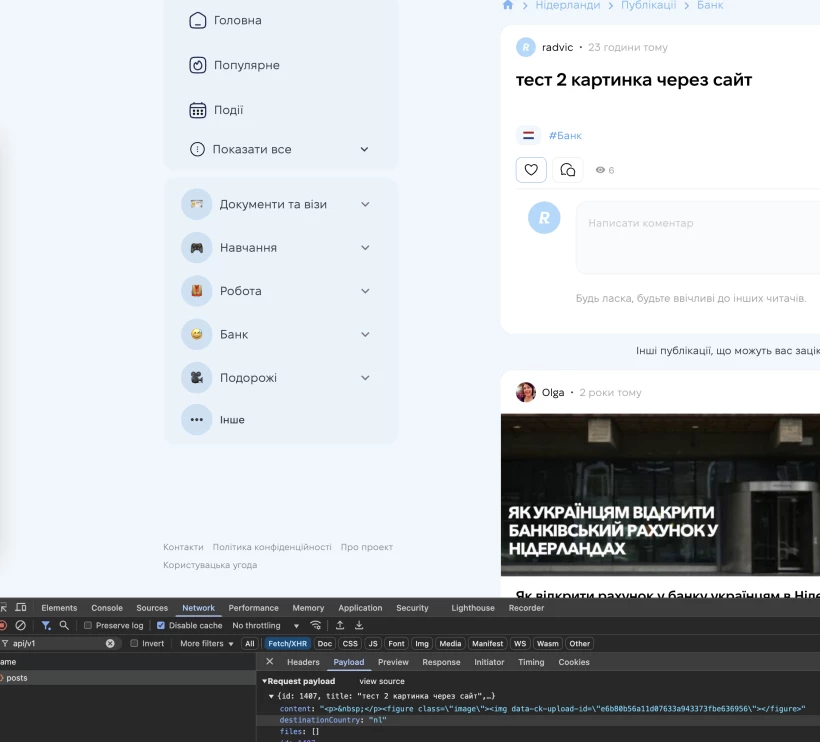Image resolution: width=820 pixels, height=742 pixels.
Task: Uncheck the Disable cache checkbox
Action: [x=161, y=625]
